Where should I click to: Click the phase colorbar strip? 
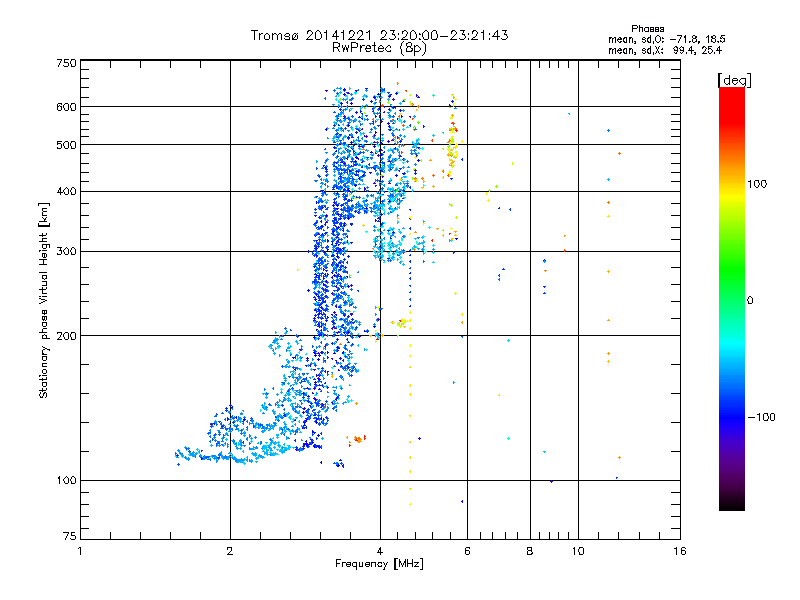[x=732, y=299]
